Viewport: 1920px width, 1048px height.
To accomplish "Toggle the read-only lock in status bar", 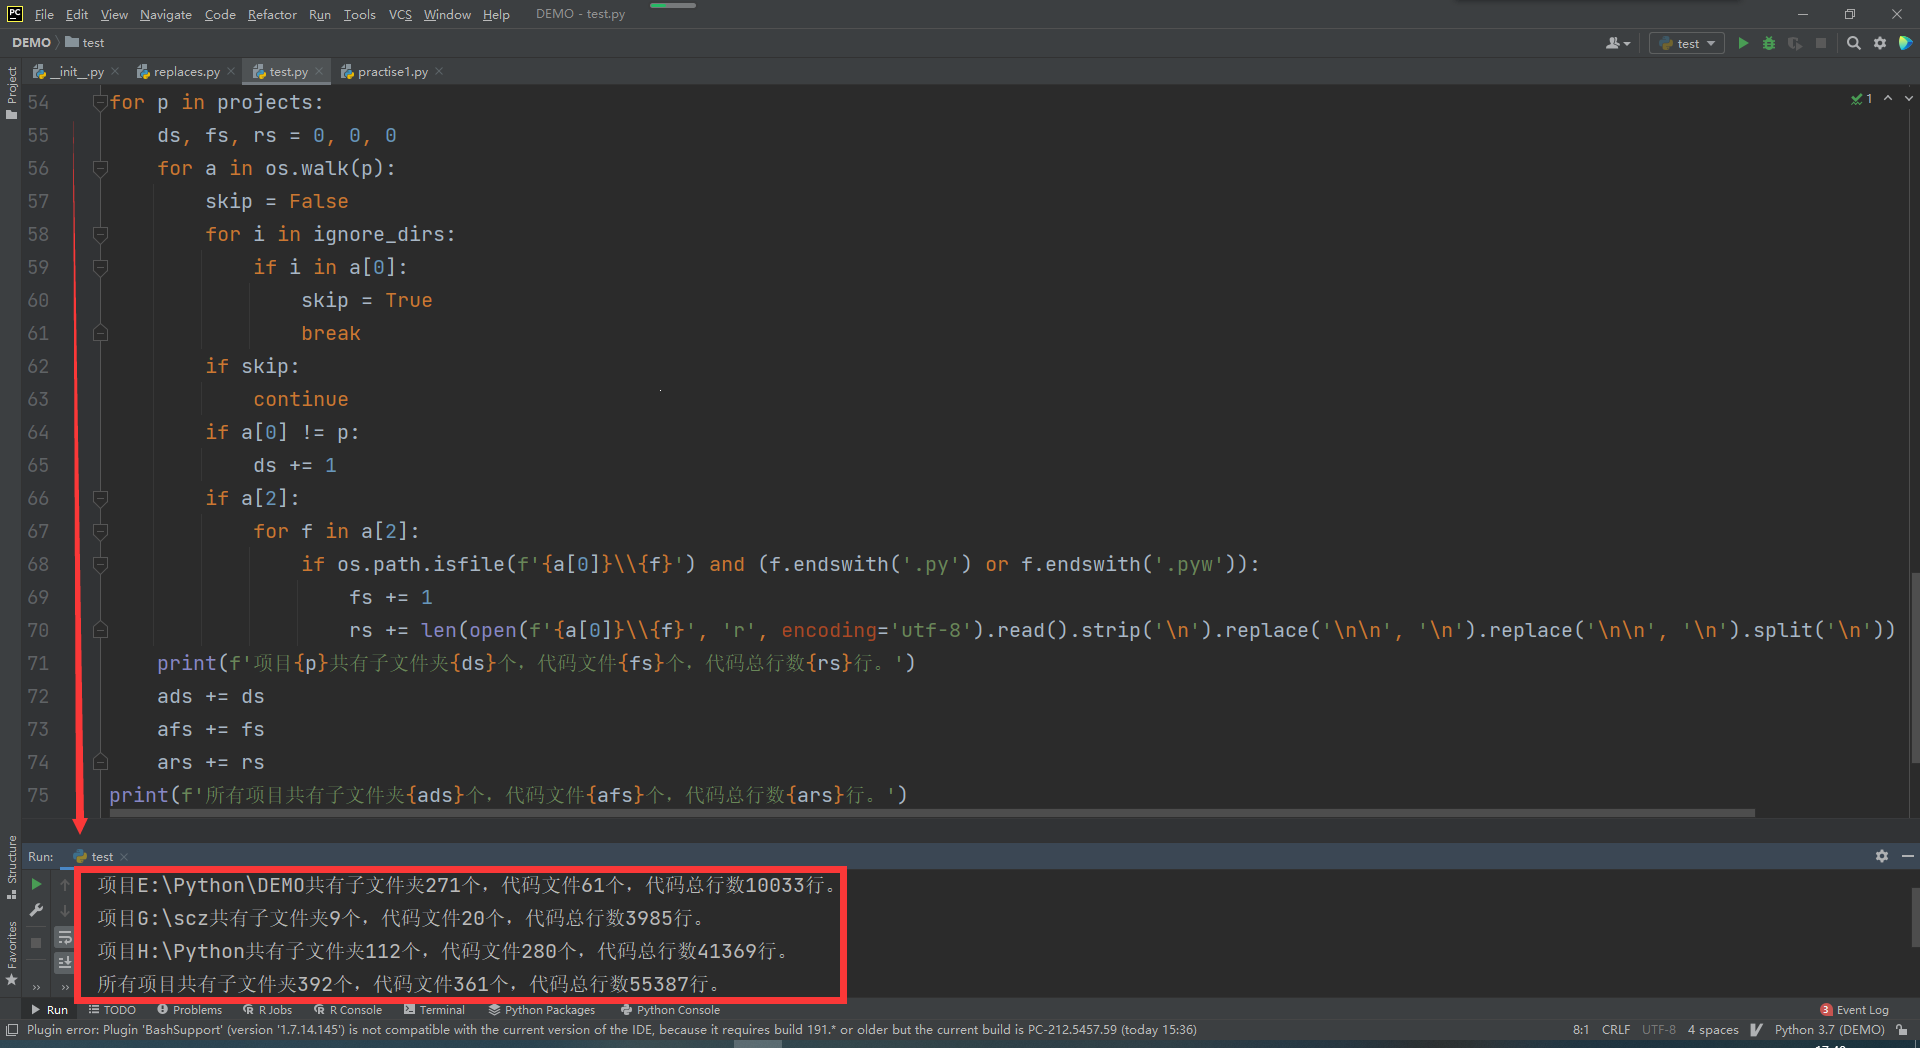I will pyautogui.click(x=1902, y=1029).
